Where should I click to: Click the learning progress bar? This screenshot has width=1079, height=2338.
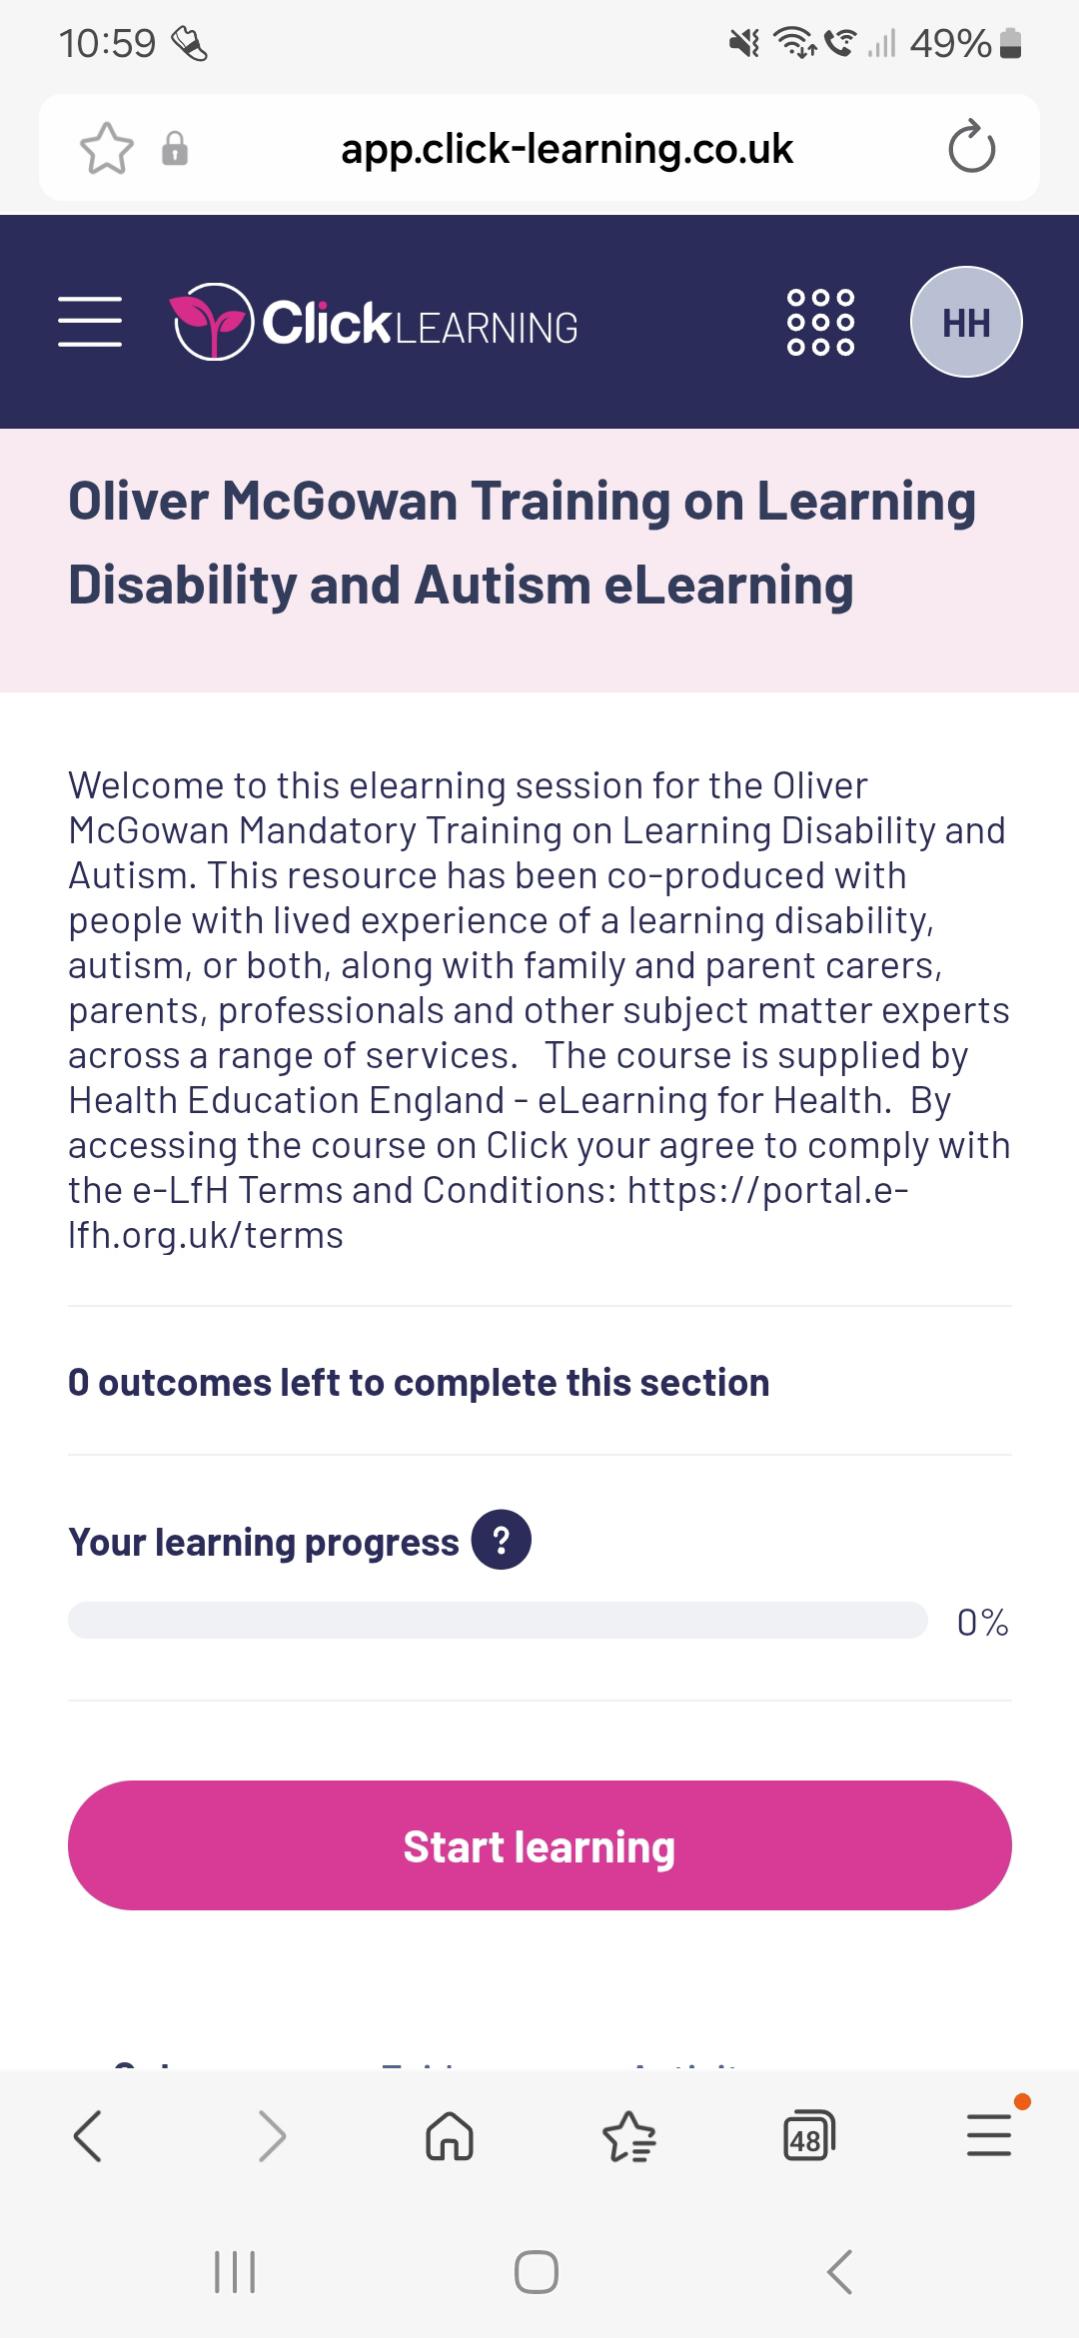pos(497,1620)
